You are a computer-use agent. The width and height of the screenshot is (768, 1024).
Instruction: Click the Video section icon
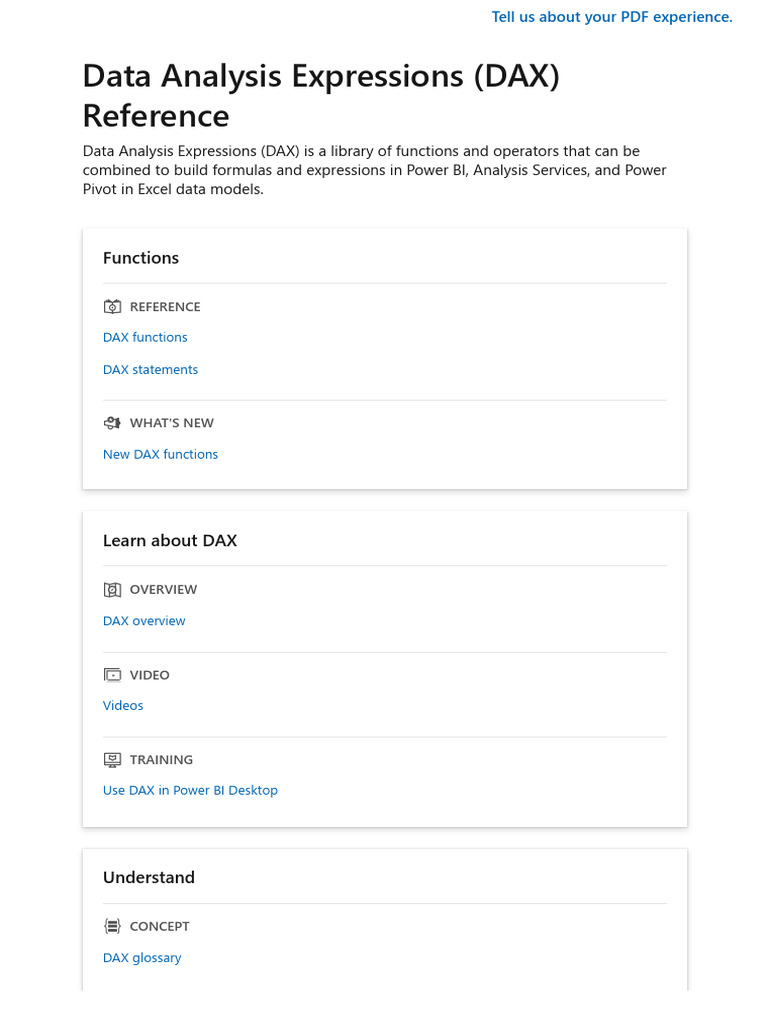[x=112, y=675]
